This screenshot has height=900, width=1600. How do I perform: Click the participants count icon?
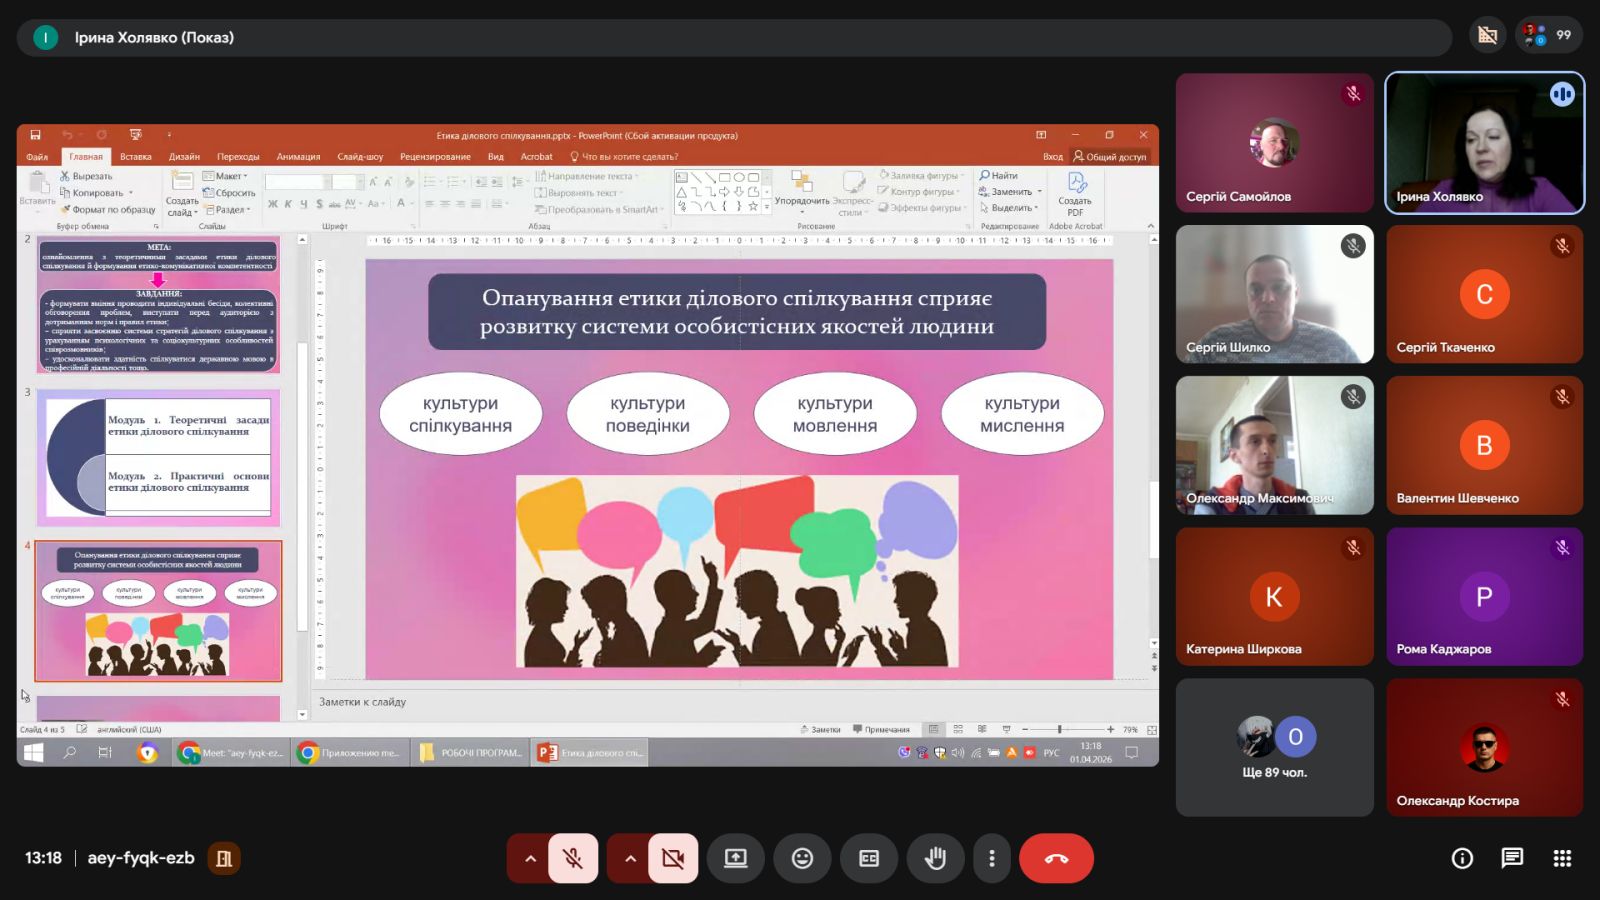point(1548,35)
